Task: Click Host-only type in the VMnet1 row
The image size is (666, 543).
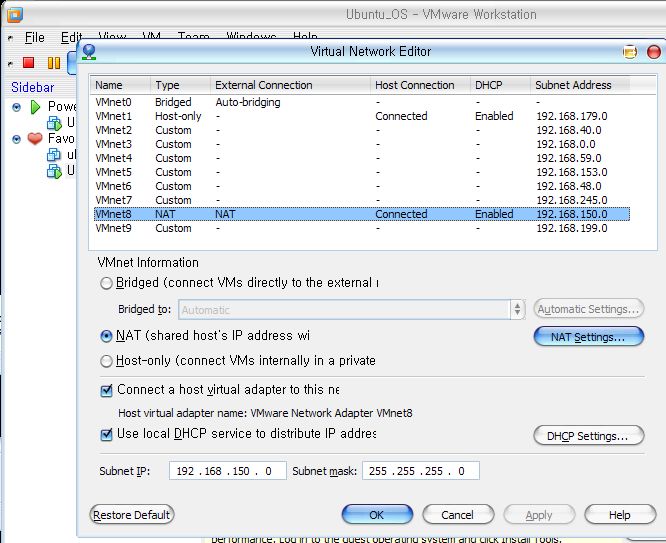Action: tap(178, 116)
